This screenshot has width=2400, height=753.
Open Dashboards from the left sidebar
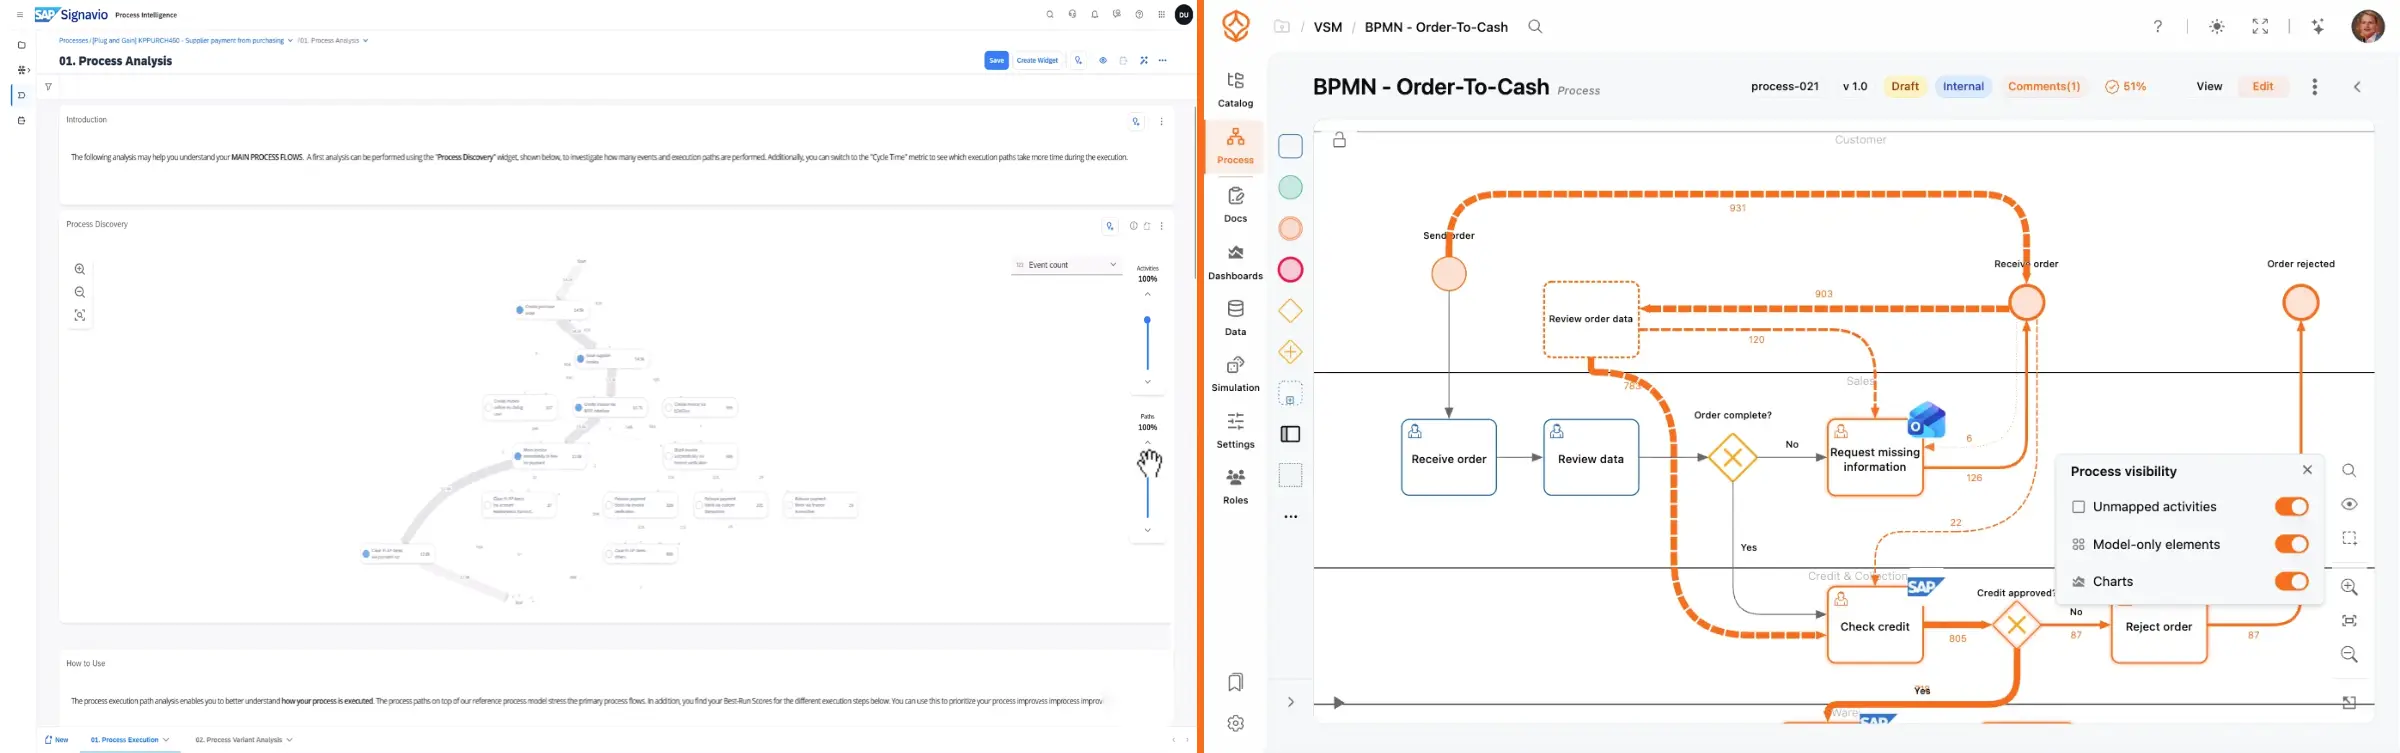tap(1235, 262)
